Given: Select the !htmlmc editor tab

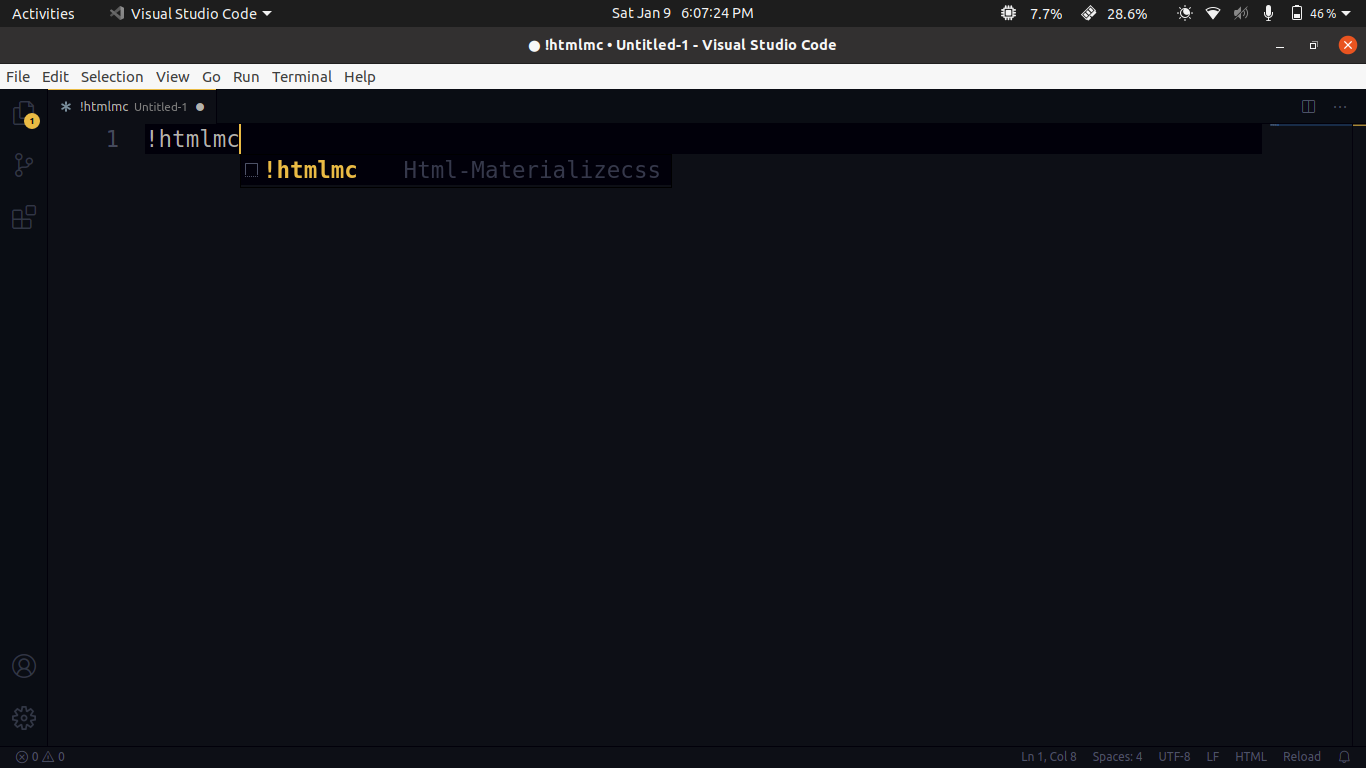Looking at the screenshot, I should coord(132,107).
